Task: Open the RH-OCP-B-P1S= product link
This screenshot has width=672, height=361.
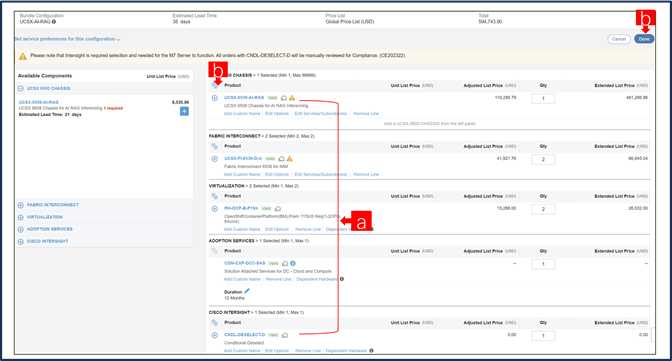Action: point(241,208)
